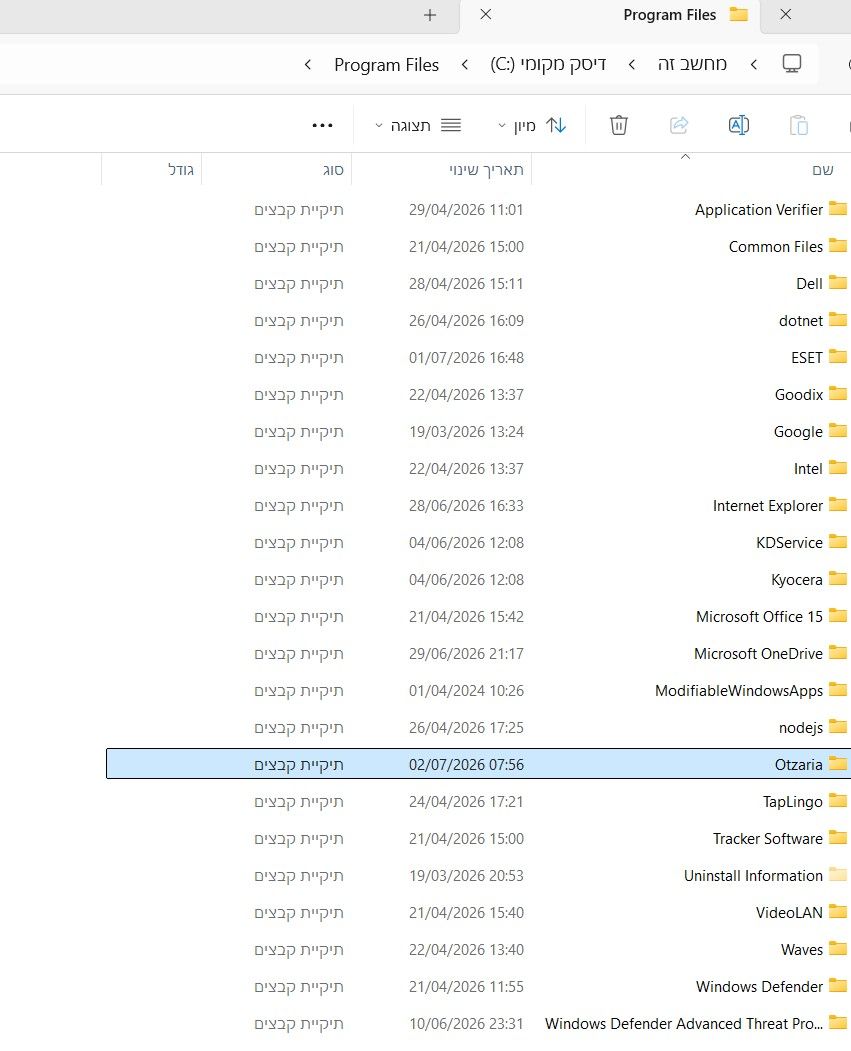Select the TapLingo folder icon

point(838,800)
